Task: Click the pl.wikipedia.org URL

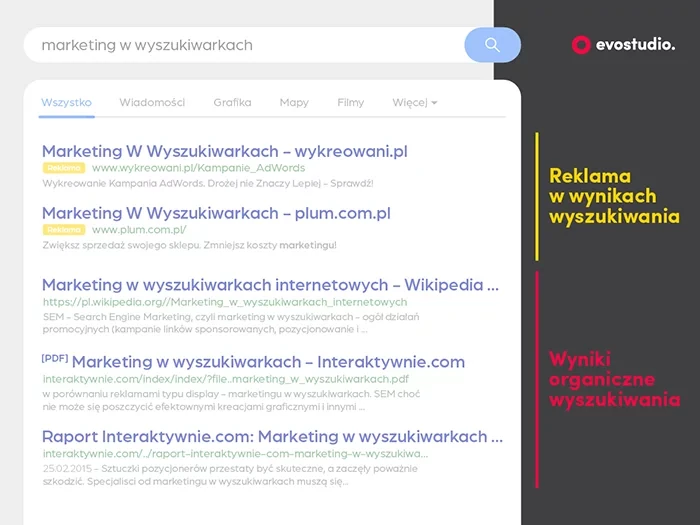Action: pyautogui.click(x=225, y=302)
